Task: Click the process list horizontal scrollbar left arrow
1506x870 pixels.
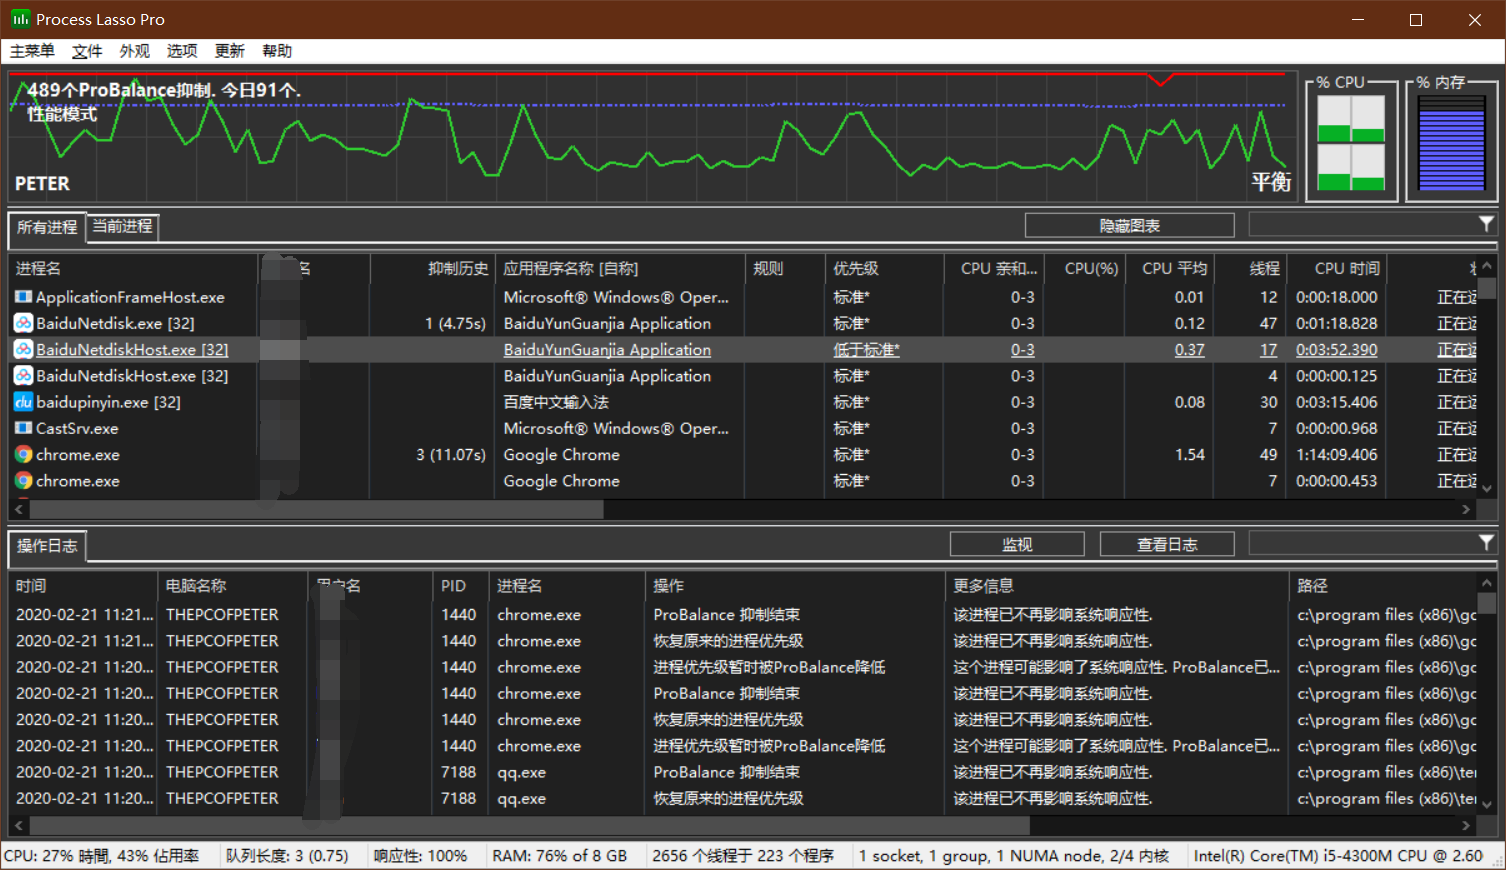Action: (18, 509)
